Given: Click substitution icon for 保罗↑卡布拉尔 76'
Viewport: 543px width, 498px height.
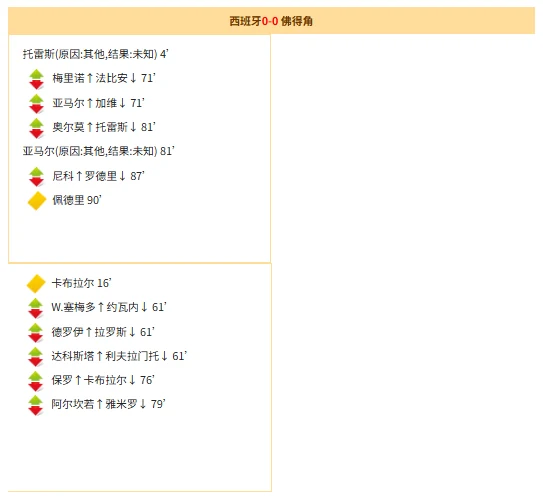Looking at the screenshot, I should point(36,381).
